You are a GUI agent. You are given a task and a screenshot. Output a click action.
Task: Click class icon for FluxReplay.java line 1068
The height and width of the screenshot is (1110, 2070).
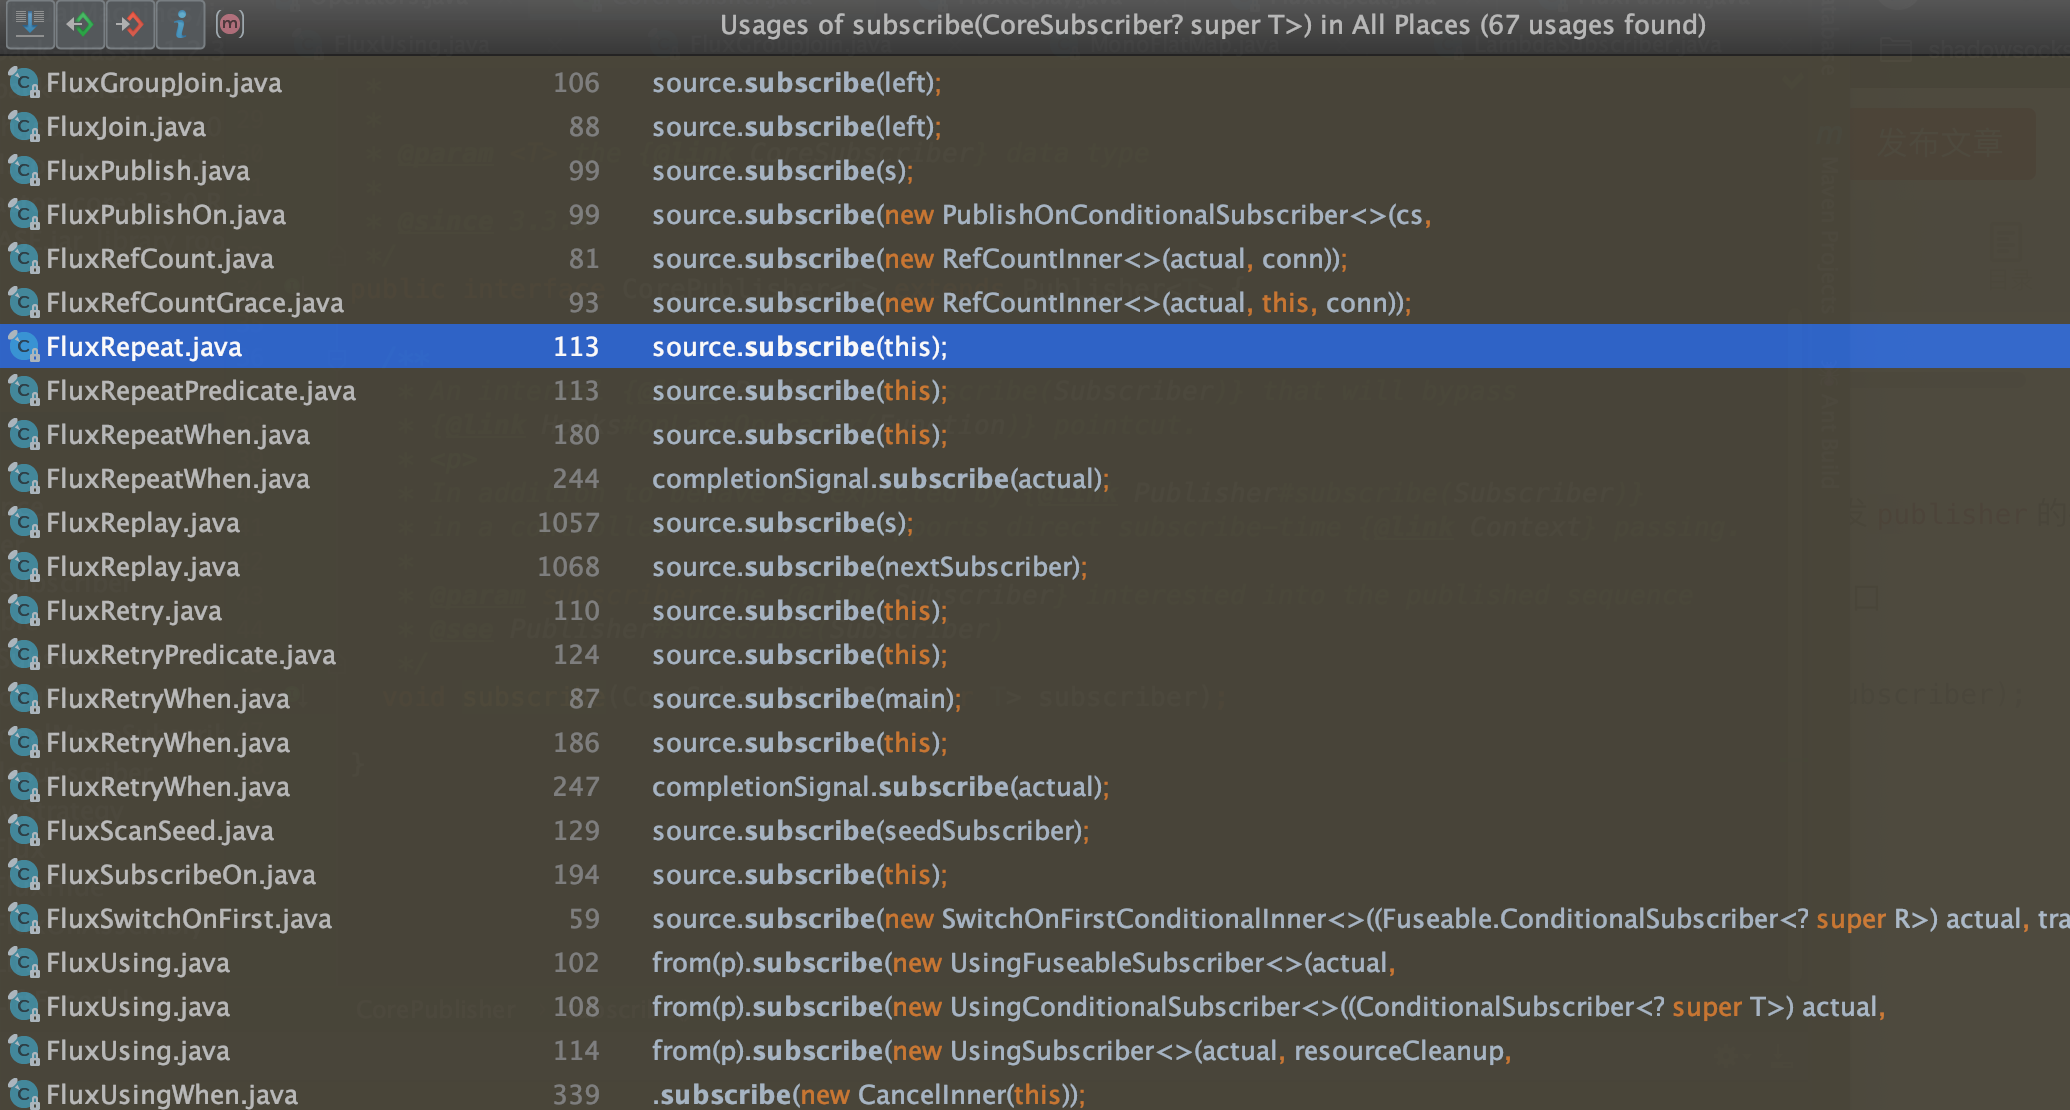(x=24, y=567)
